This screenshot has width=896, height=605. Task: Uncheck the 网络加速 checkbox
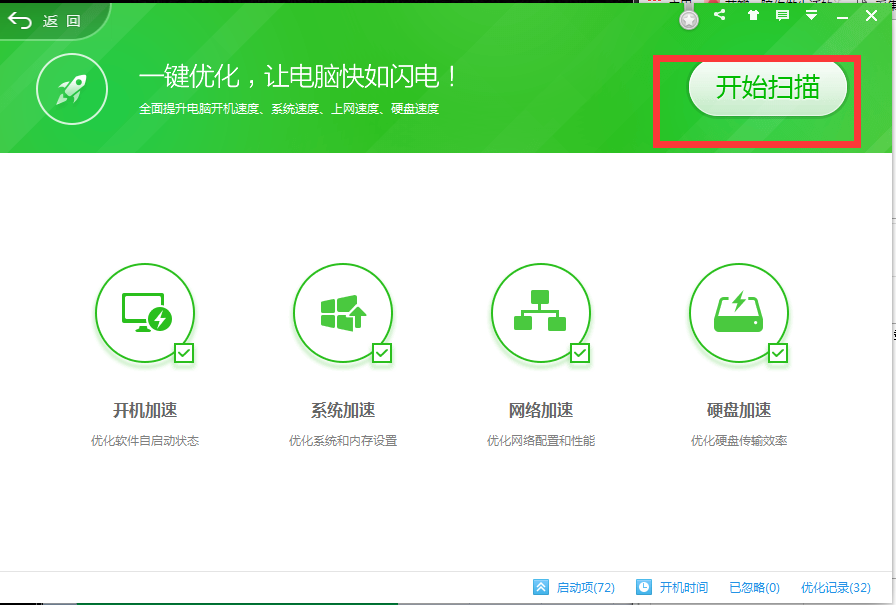(580, 353)
